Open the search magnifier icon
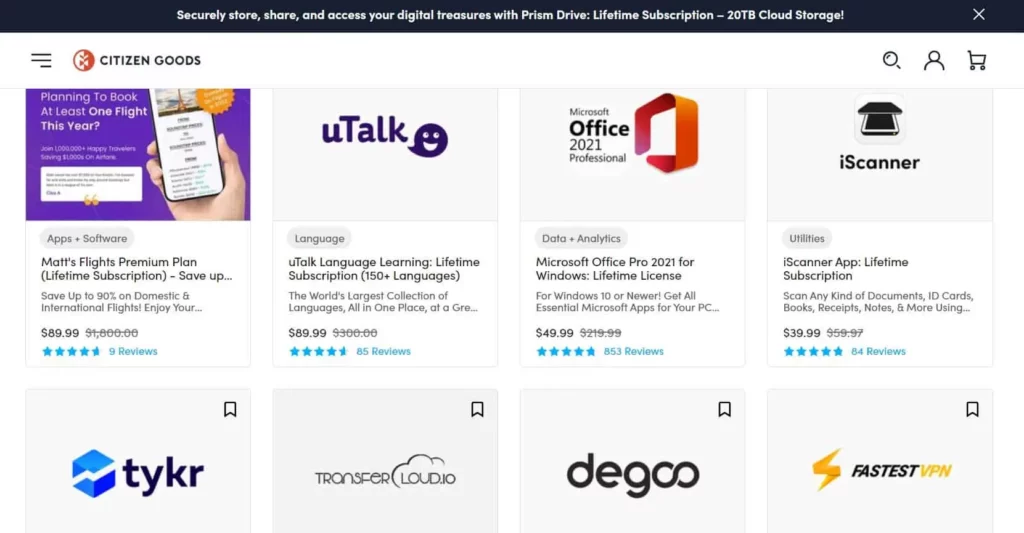 pyautogui.click(x=891, y=60)
